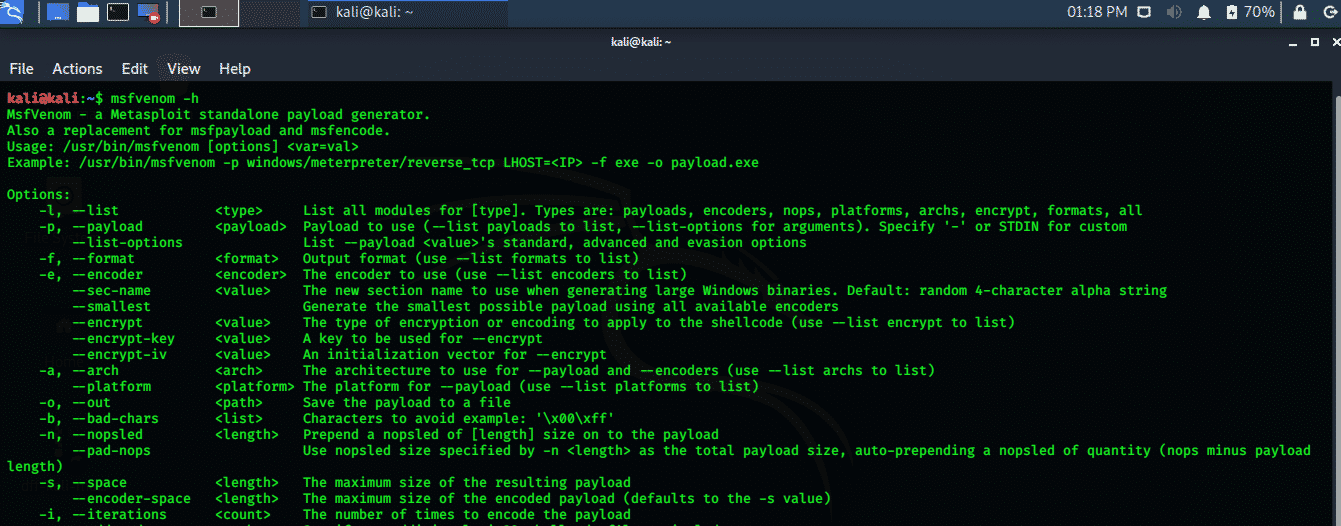The image size is (1341, 526).
Task: Click the '--space' option text
Action: tap(99, 483)
